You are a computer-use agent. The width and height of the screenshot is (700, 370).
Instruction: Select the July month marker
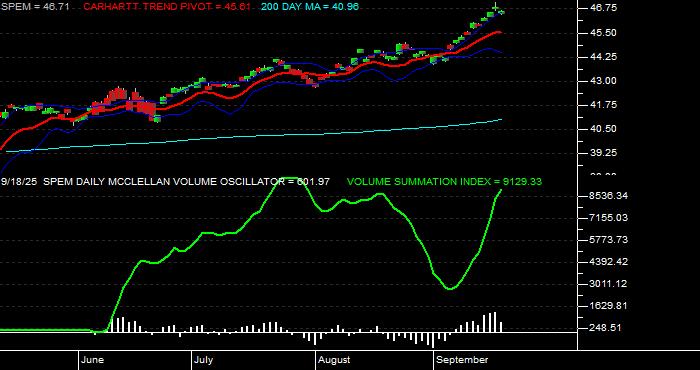point(204,360)
